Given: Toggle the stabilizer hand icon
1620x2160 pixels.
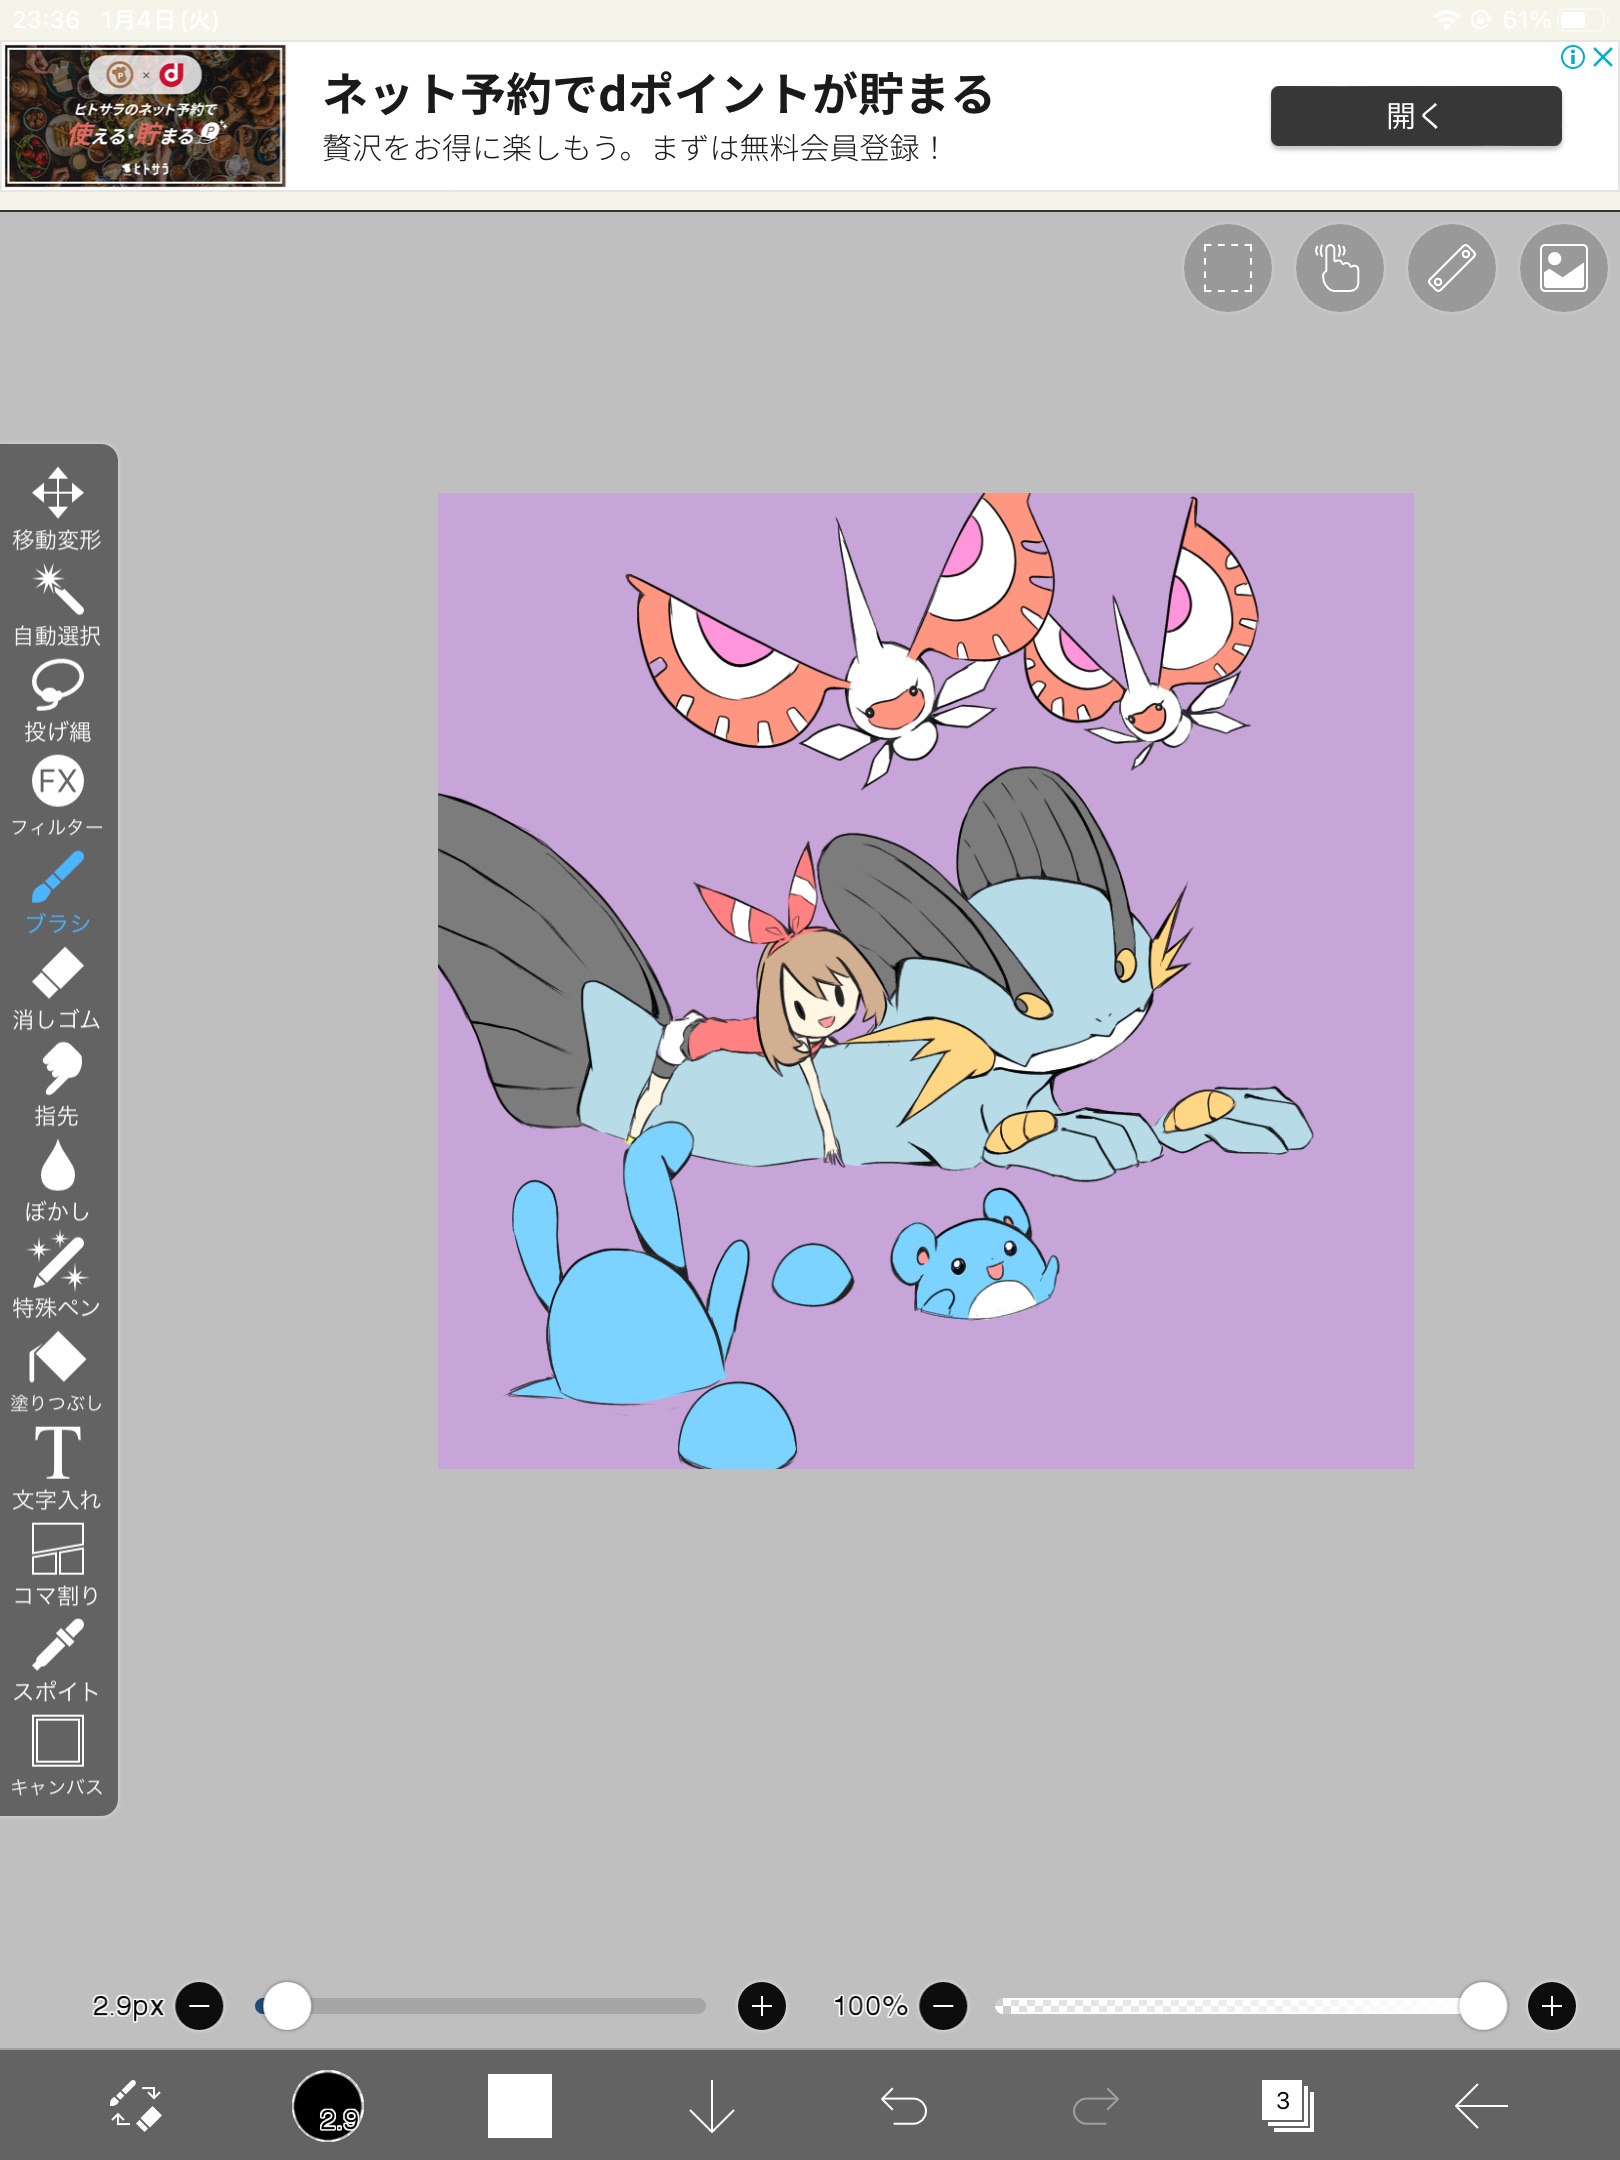Looking at the screenshot, I should [x=1339, y=268].
